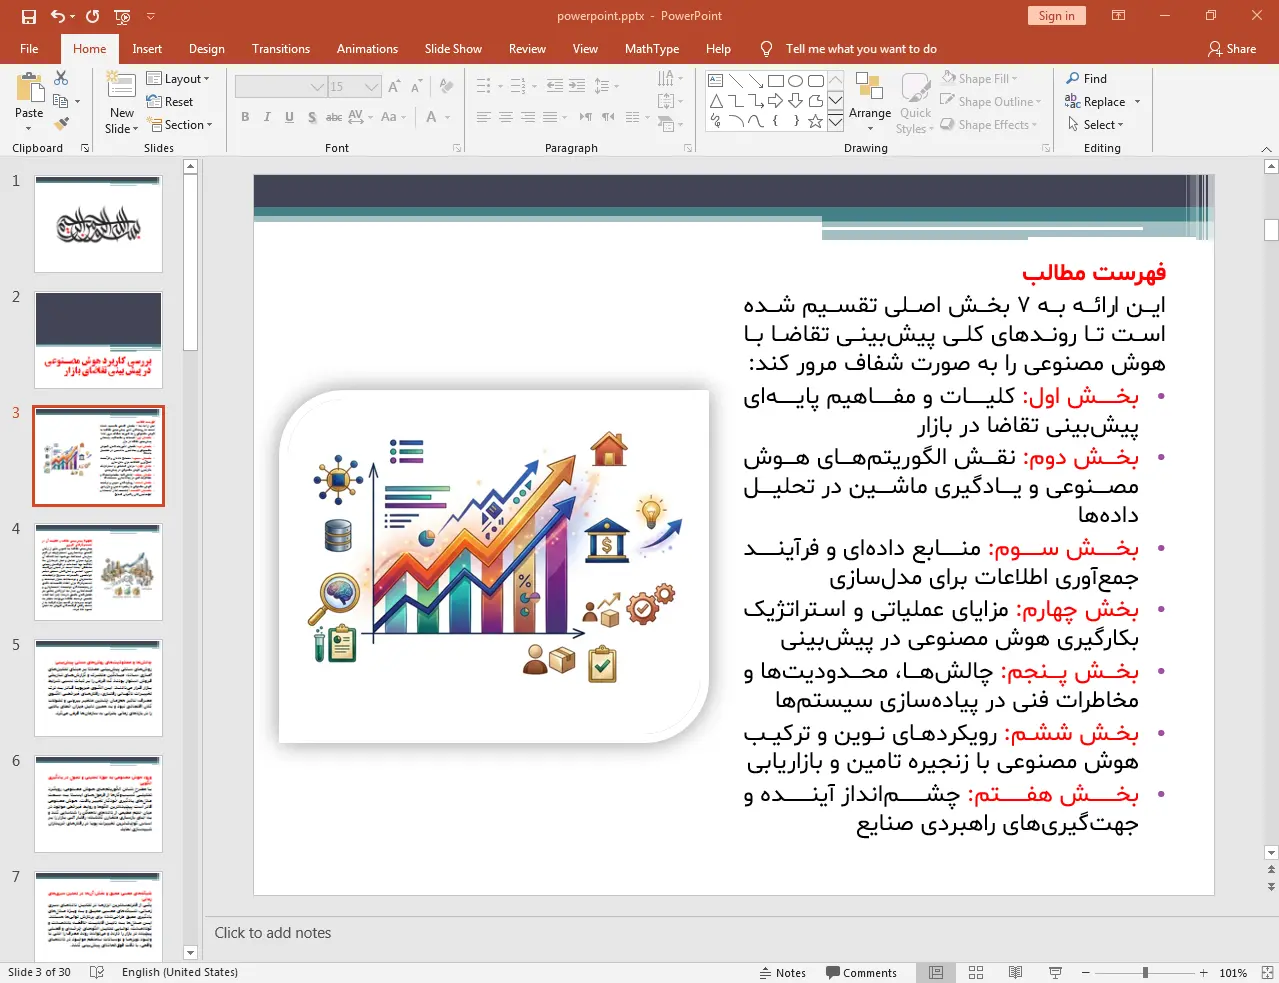Open the Select dropdown in Editing

coord(1095,125)
